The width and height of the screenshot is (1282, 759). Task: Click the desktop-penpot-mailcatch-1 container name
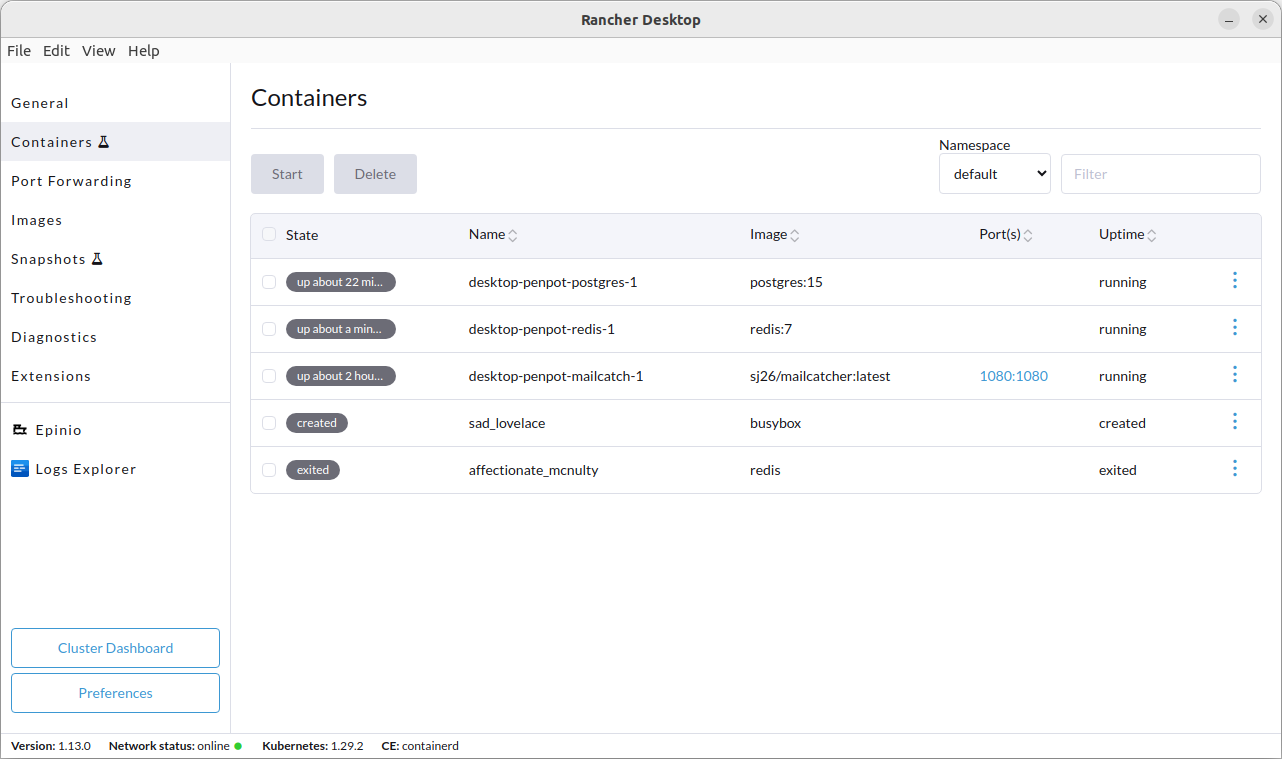(556, 376)
